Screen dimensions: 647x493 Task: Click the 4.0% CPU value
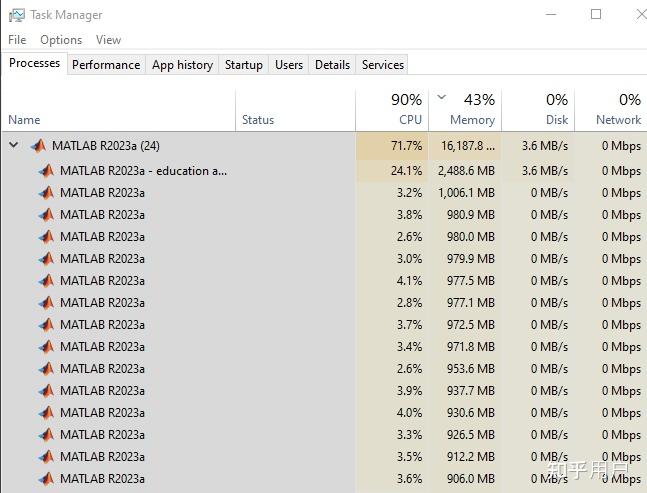tap(409, 413)
